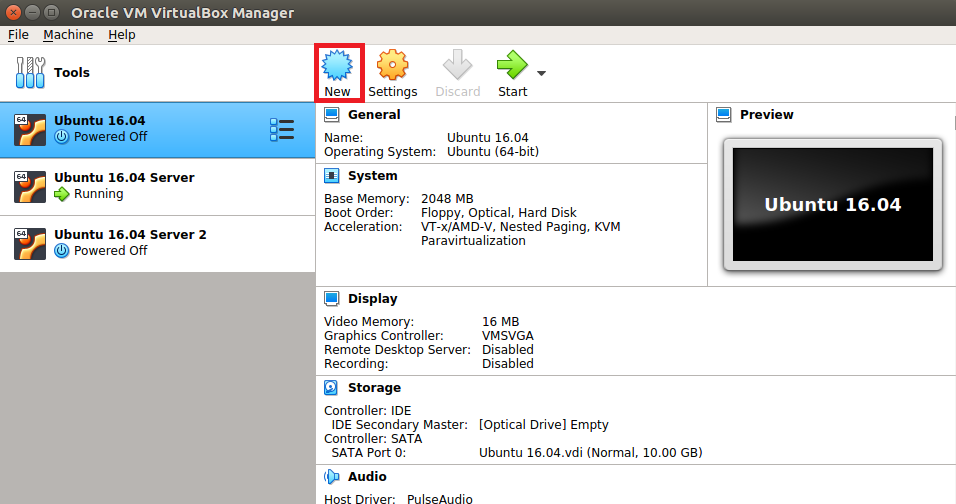Select the Ubuntu 16.04 VM icon
The image size is (956, 504).
tap(30, 130)
